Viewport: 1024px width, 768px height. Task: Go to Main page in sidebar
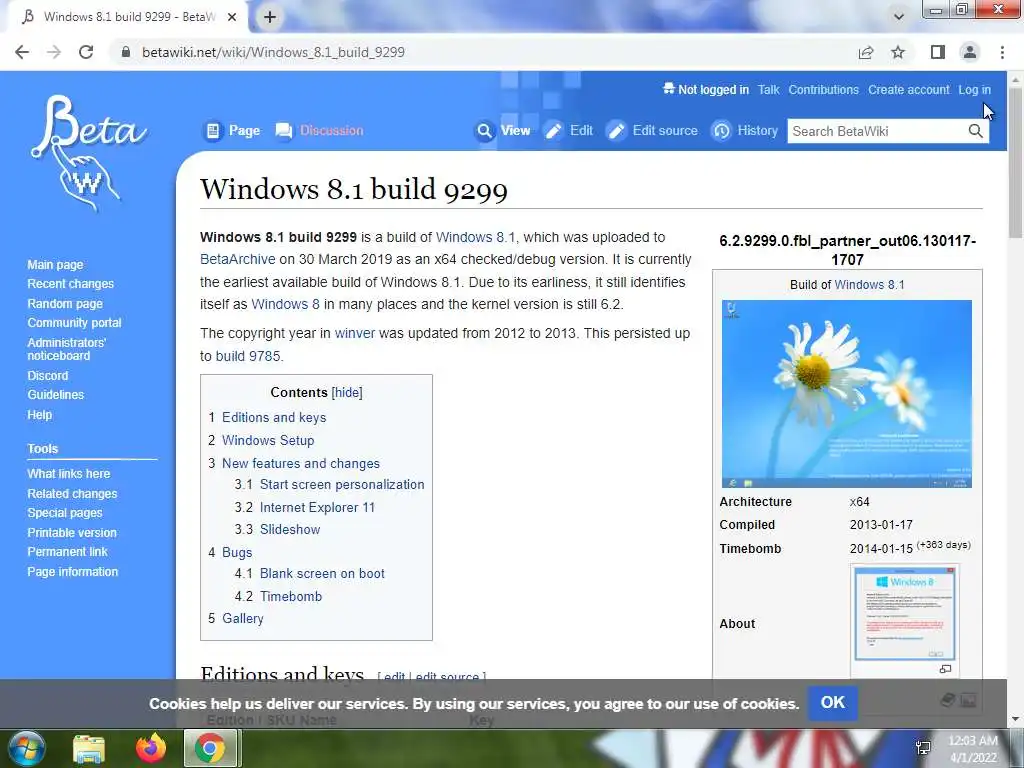tap(56, 264)
